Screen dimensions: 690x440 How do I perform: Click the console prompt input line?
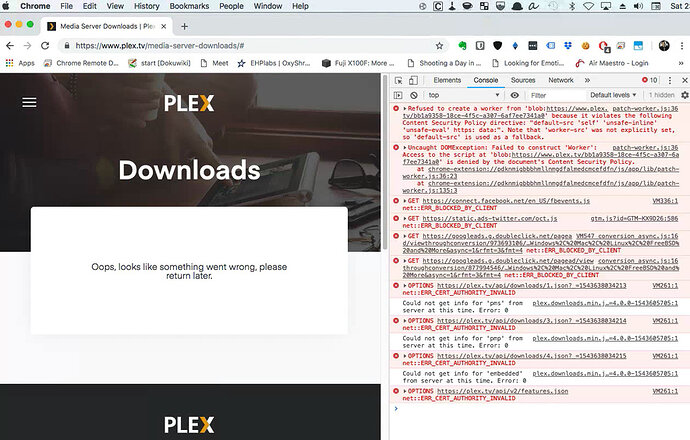541,409
